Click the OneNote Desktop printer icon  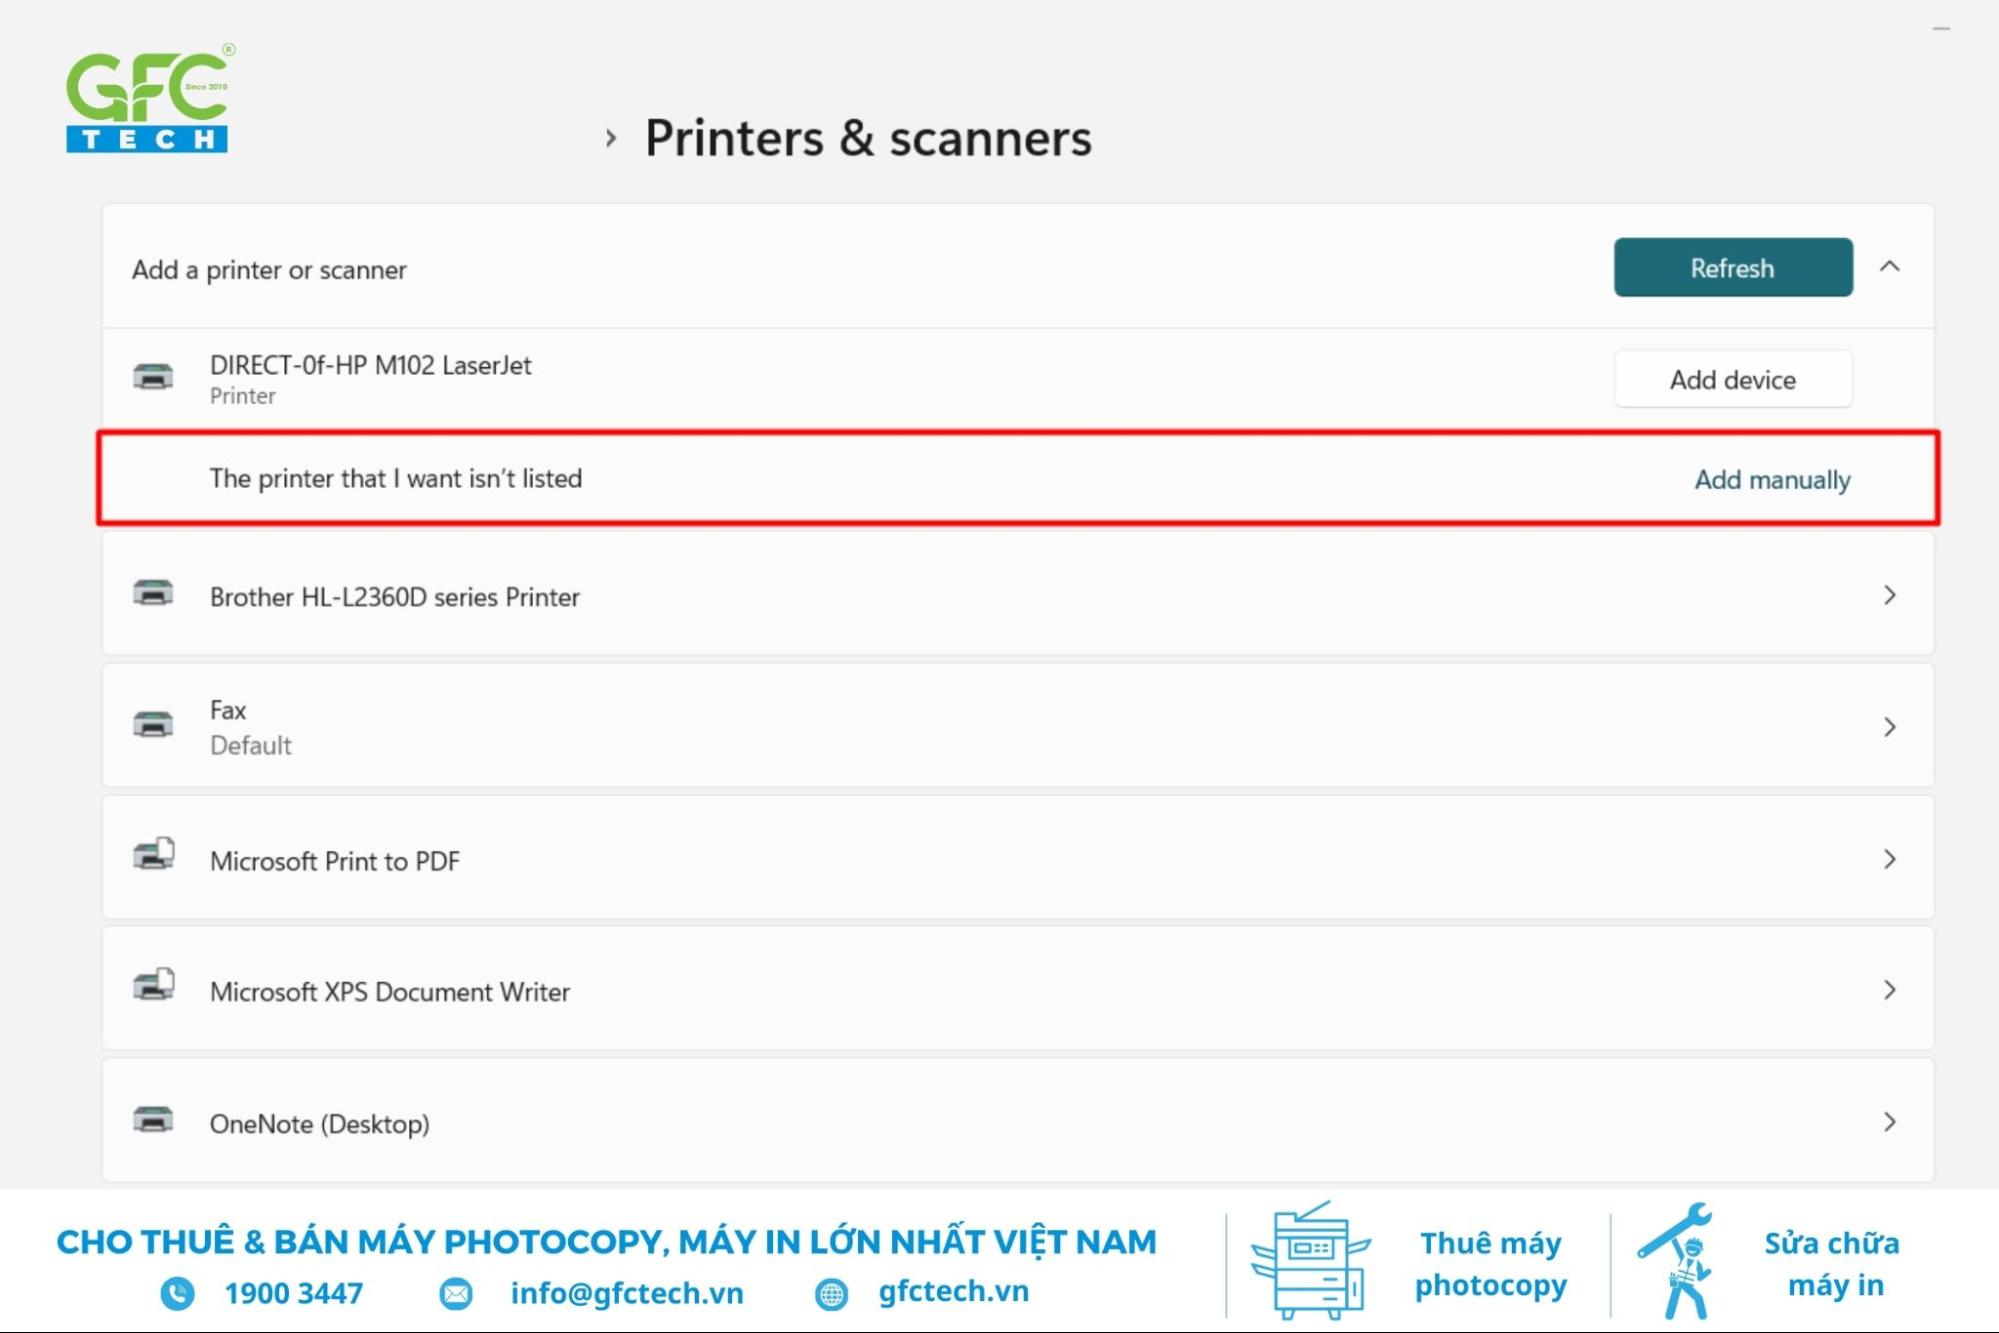pos(153,1120)
